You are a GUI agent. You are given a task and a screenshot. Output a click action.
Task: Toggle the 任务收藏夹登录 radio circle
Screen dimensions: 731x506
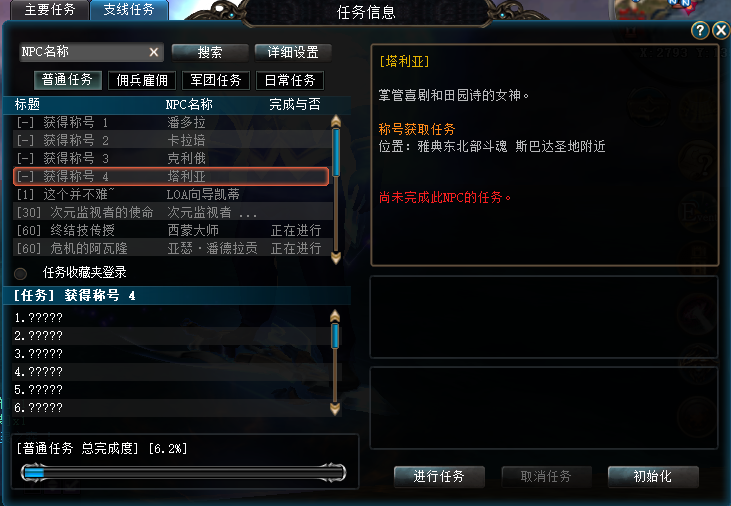(21, 273)
